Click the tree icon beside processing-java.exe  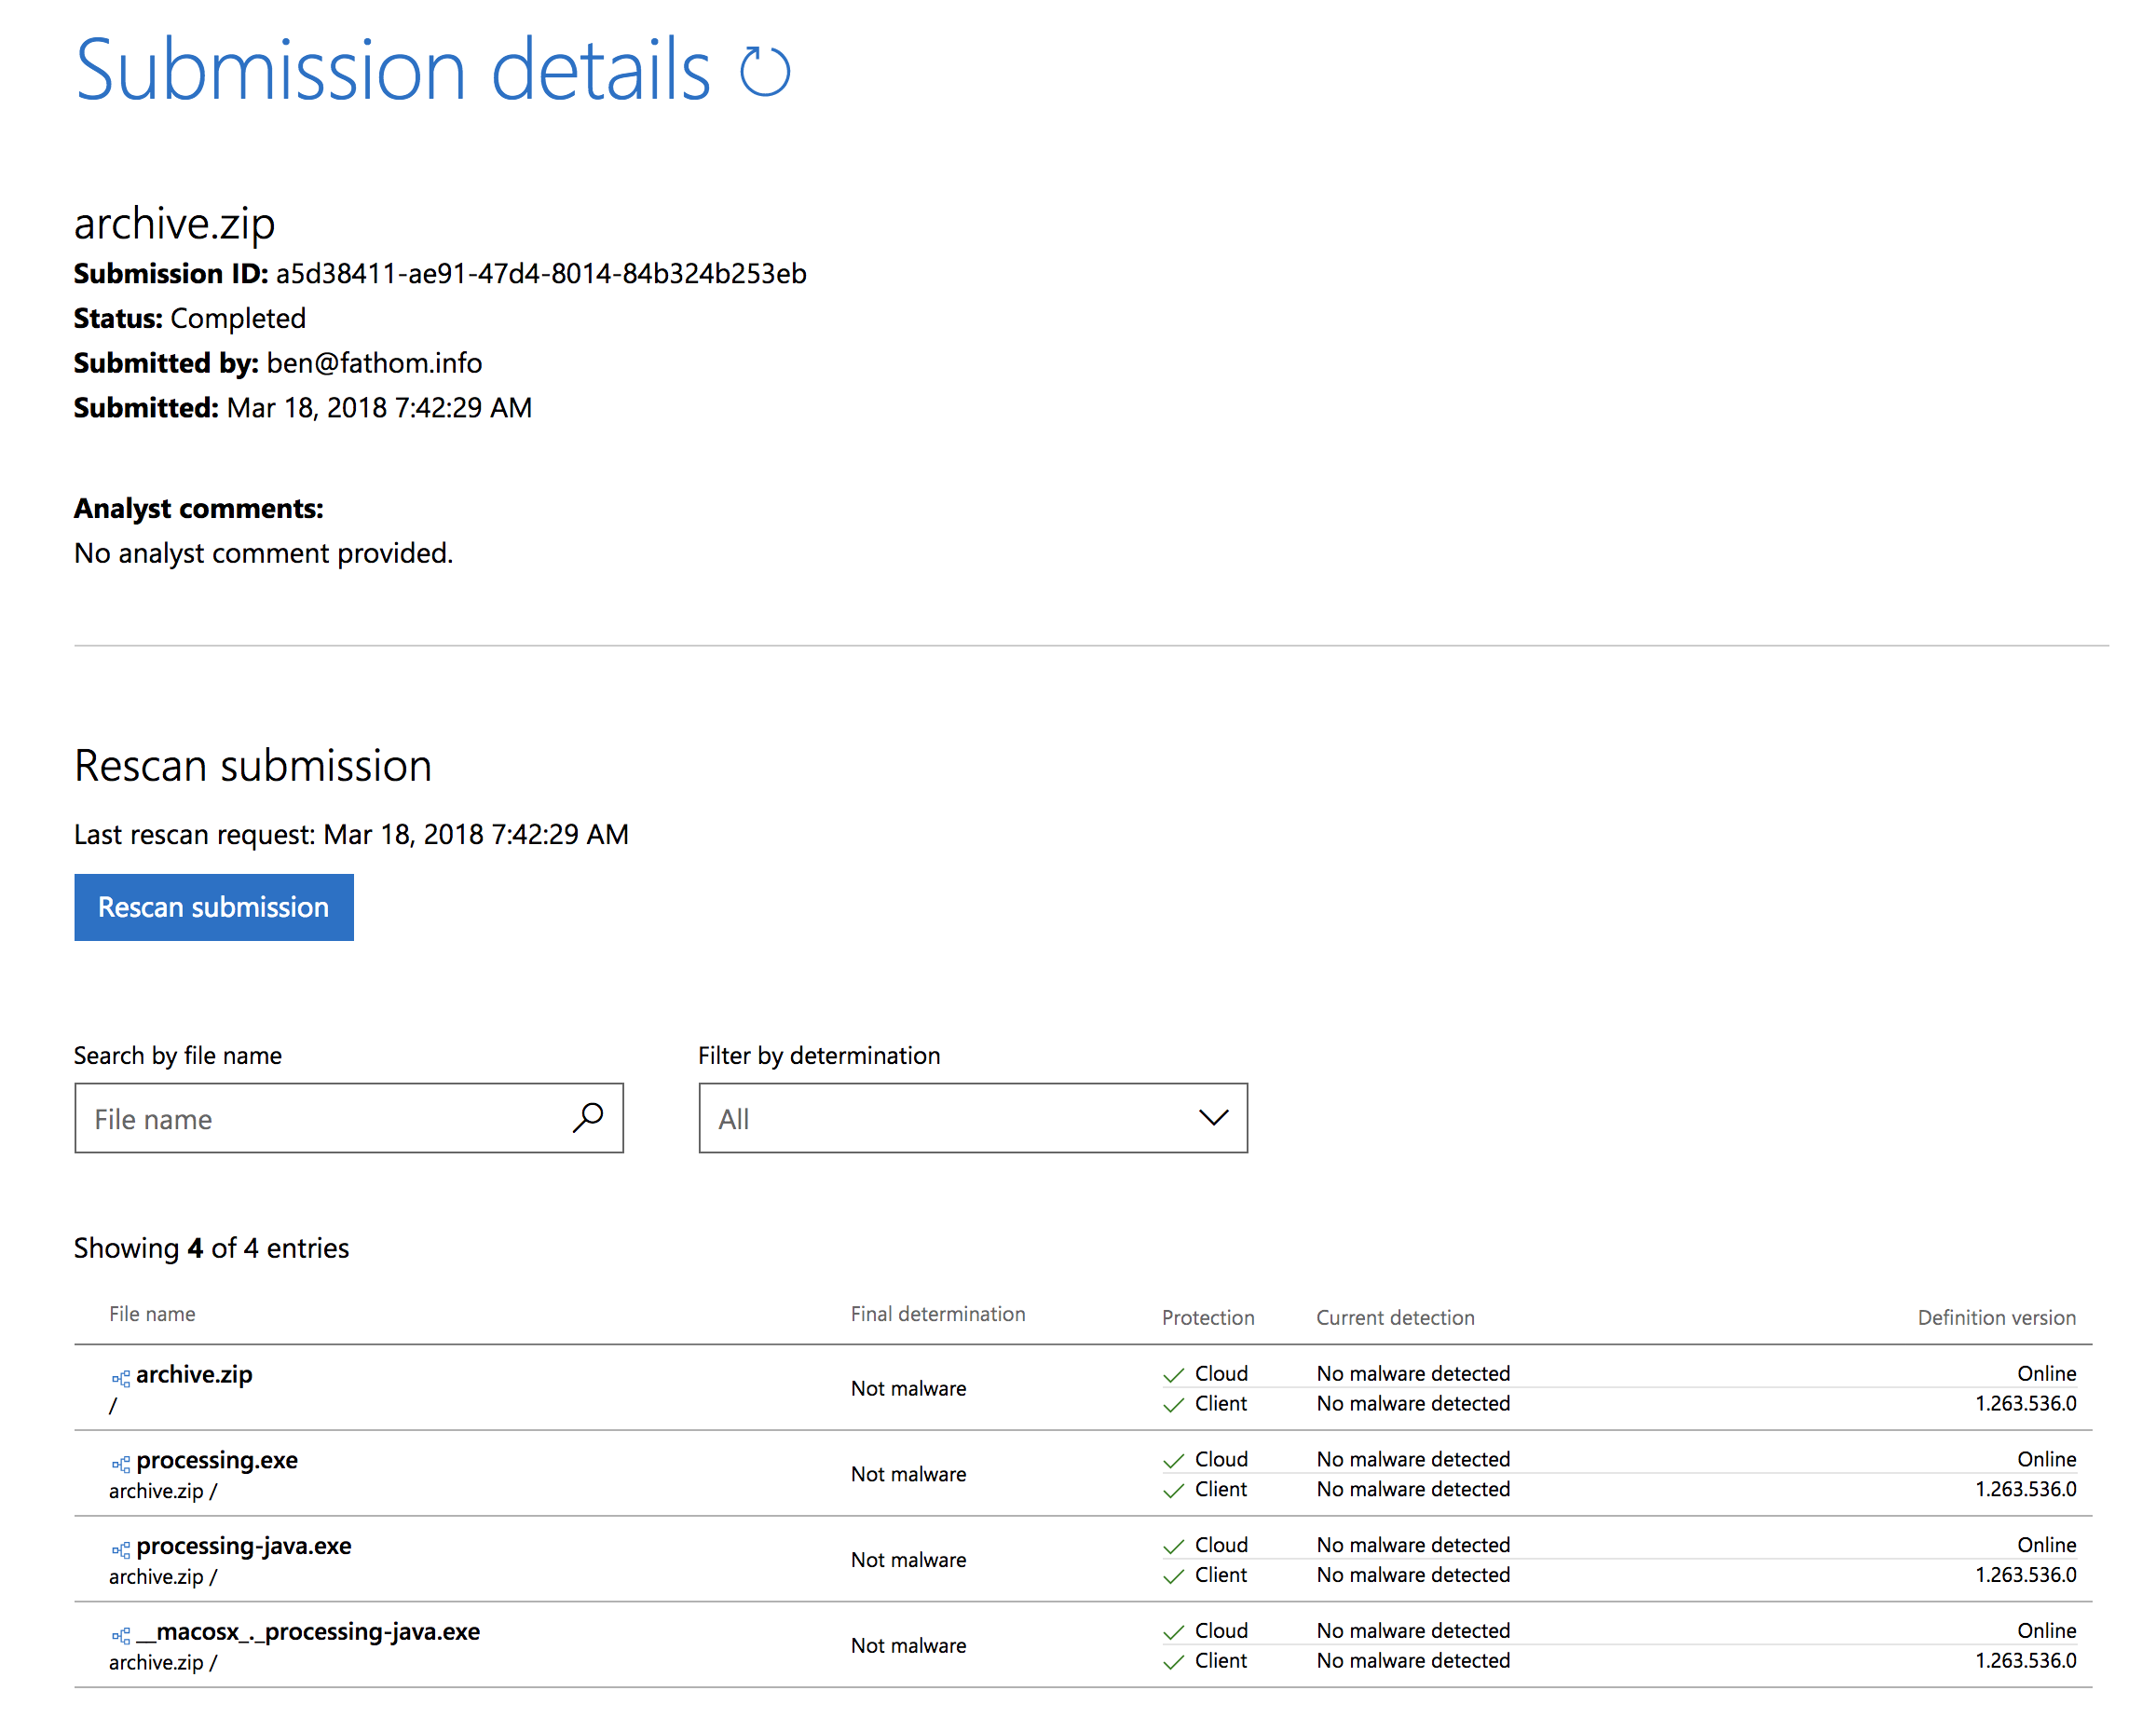[120, 1549]
